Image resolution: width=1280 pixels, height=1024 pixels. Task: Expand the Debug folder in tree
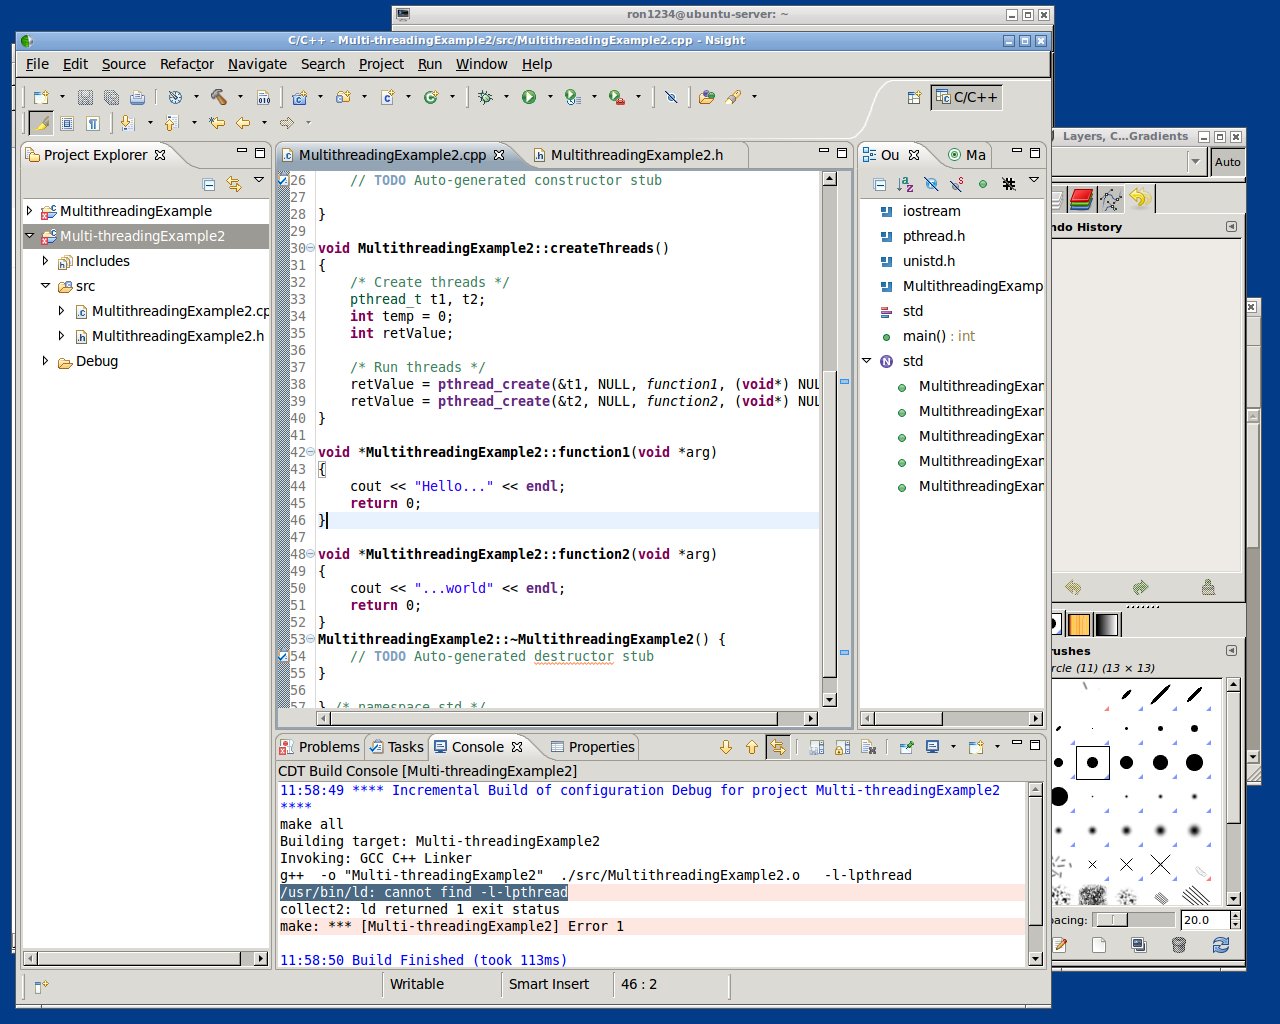(x=45, y=361)
